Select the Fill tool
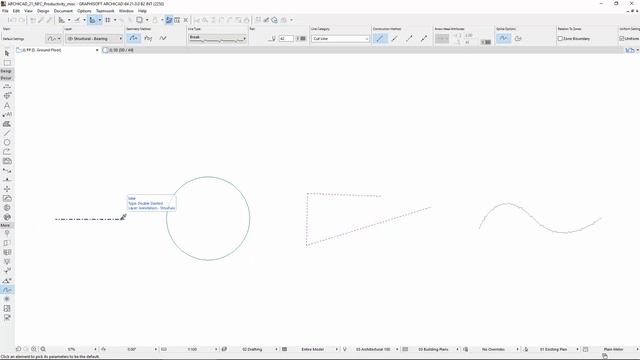The height and width of the screenshot is (360, 640). [x=7, y=124]
